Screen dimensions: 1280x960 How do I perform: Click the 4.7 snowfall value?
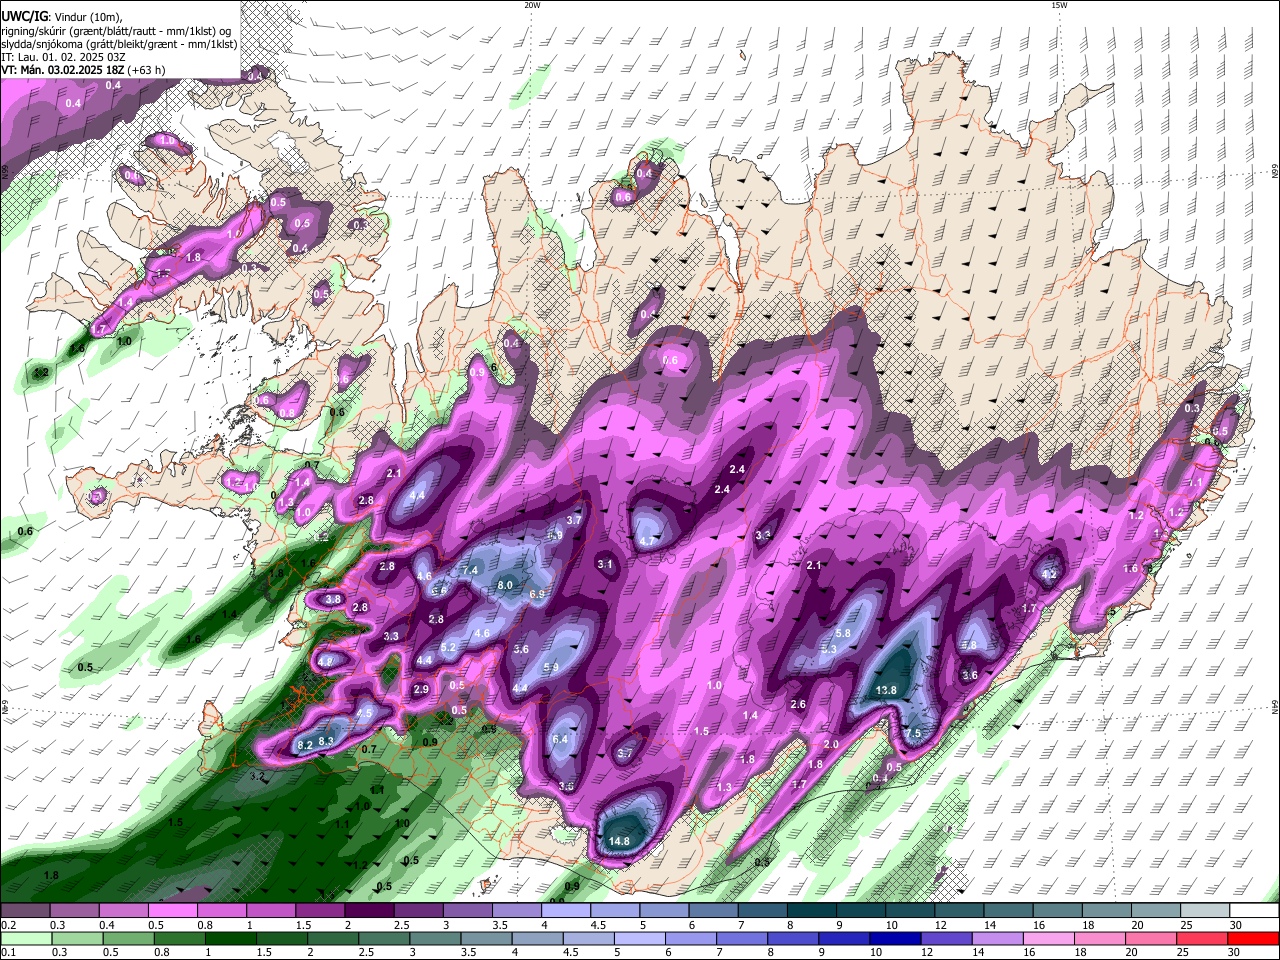(646, 541)
